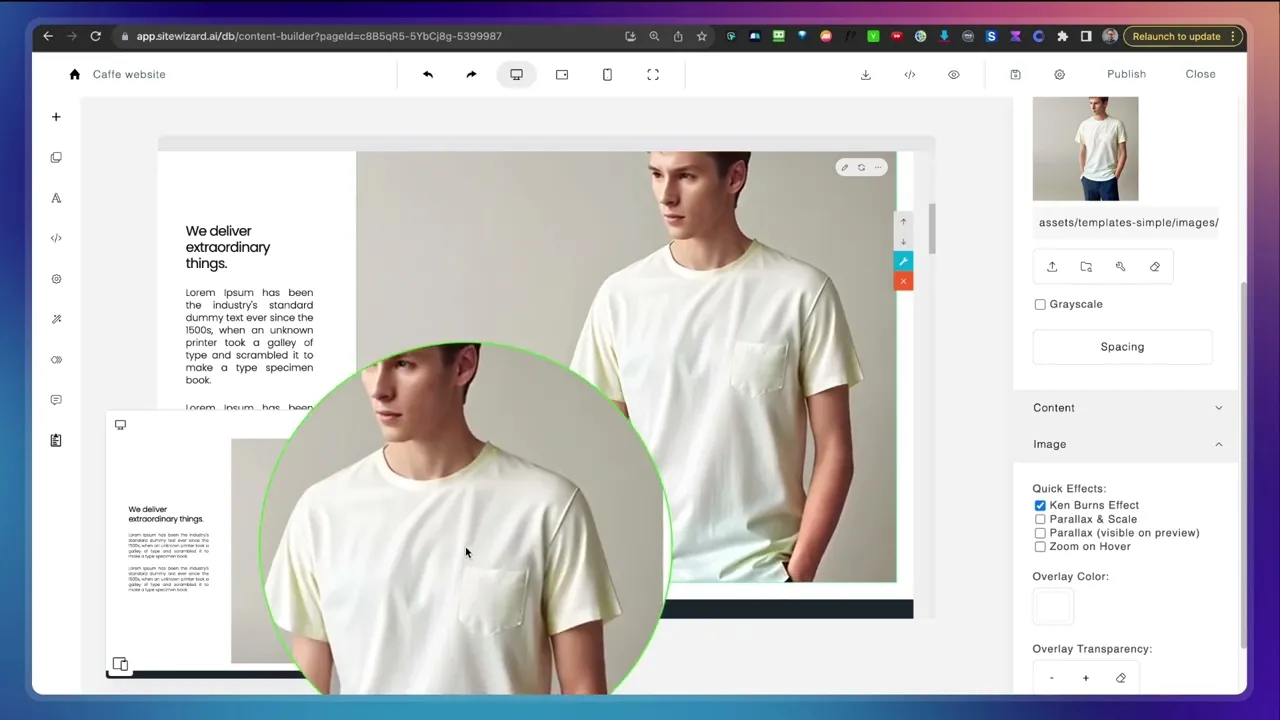This screenshot has width=1280, height=720.
Task: Enter fullscreen view mode
Action: coord(653,74)
